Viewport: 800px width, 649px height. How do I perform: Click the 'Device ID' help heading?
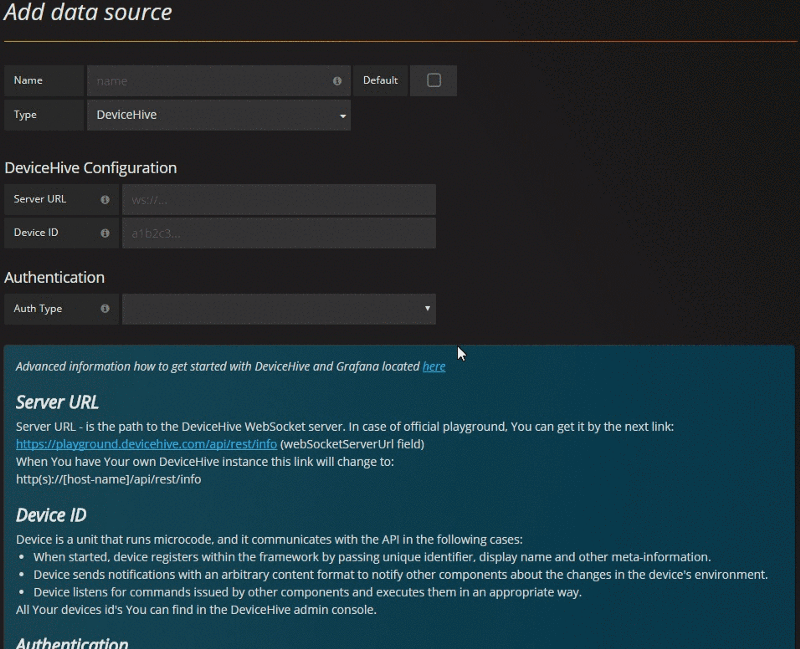click(51, 515)
